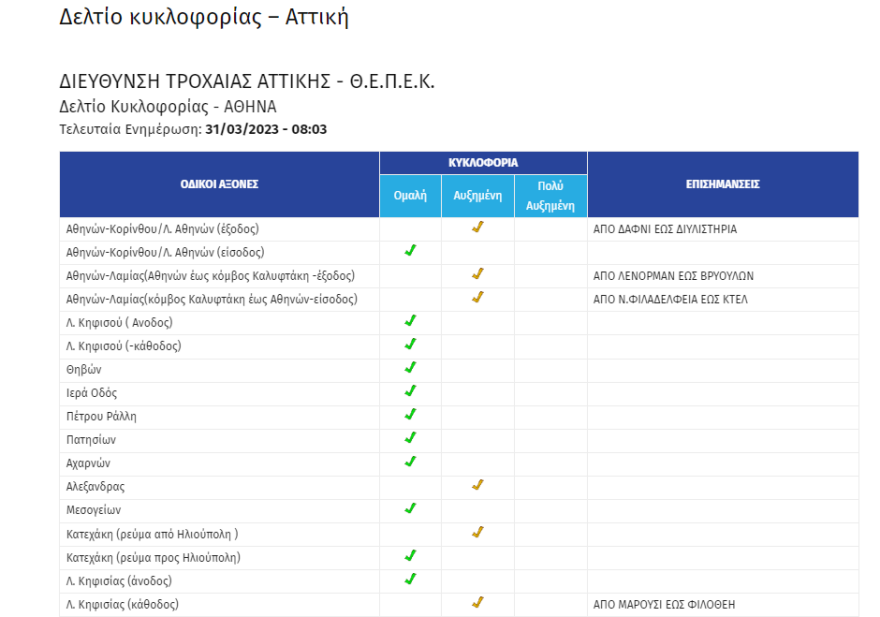Click the yellow checkmark for Κατεχάκη (ρεύμα από Ηλιούπολη)
The height and width of the screenshot is (617, 880).
(477, 532)
